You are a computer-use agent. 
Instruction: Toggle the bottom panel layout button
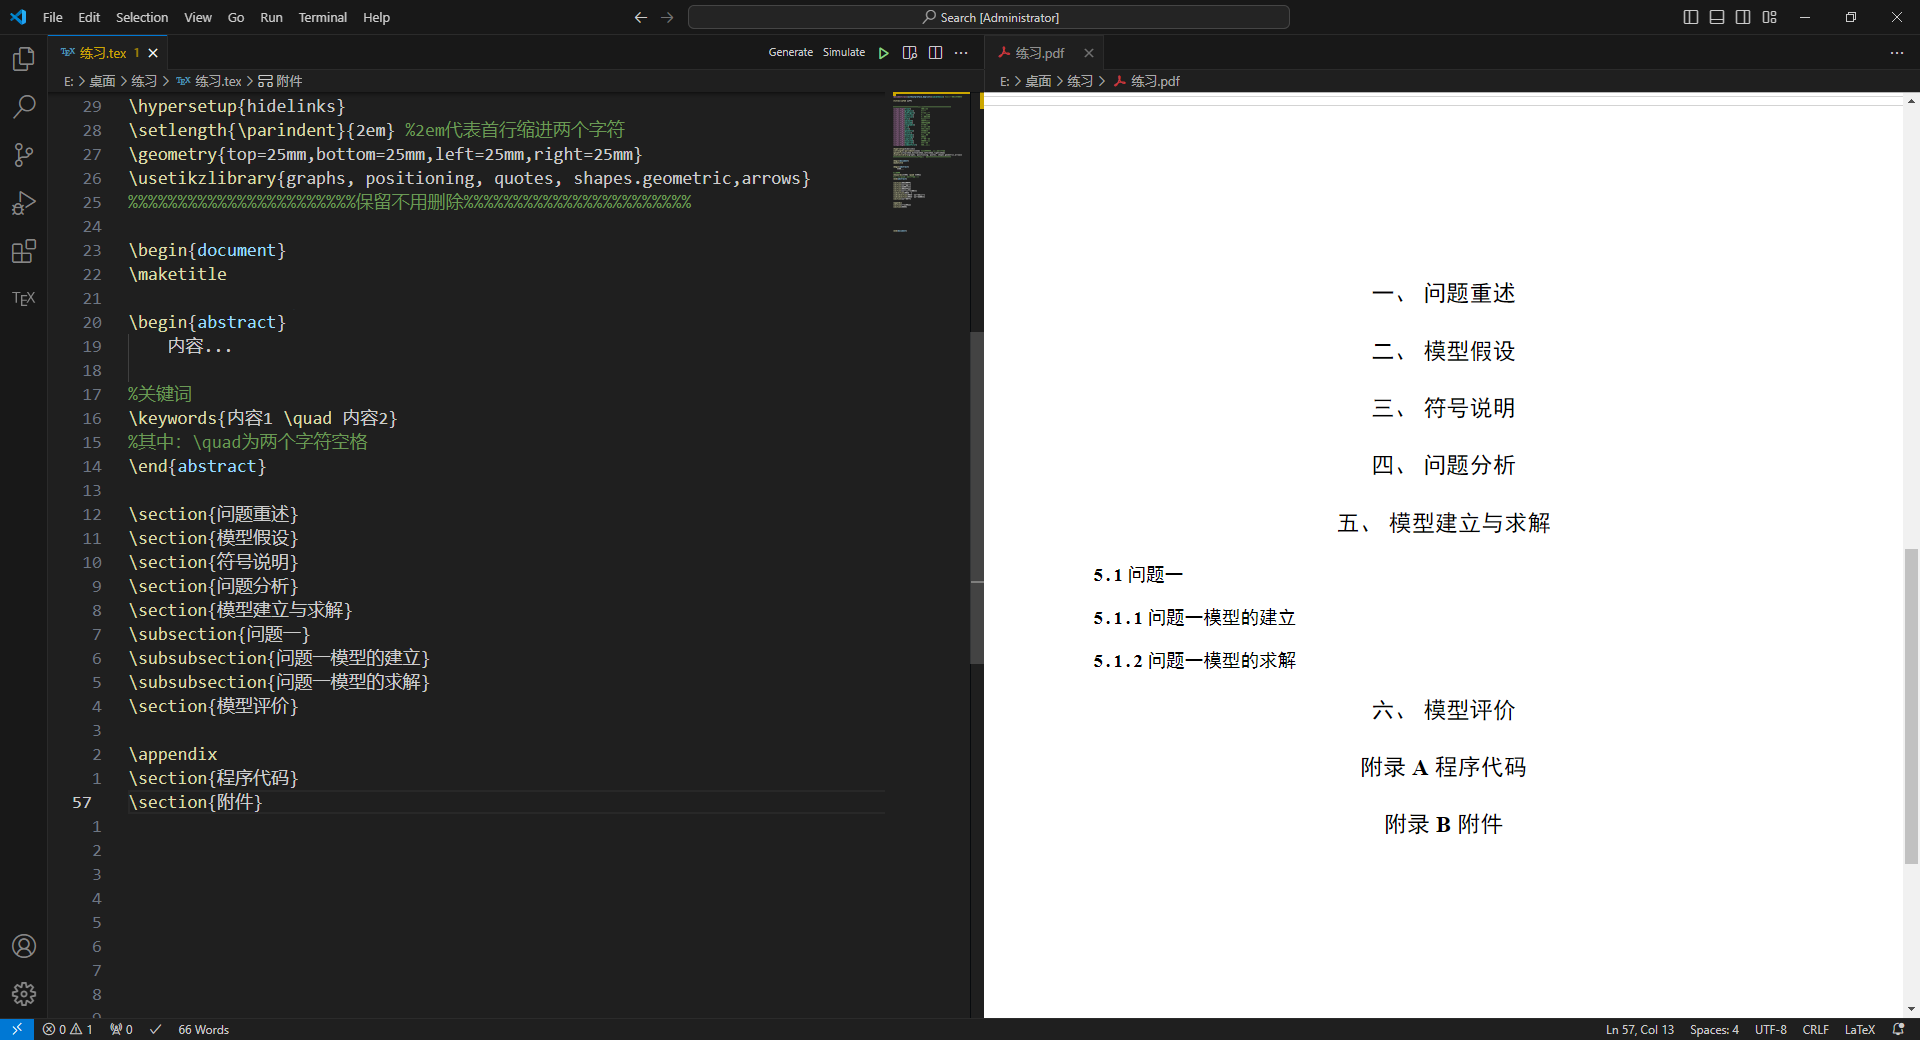1717,17
